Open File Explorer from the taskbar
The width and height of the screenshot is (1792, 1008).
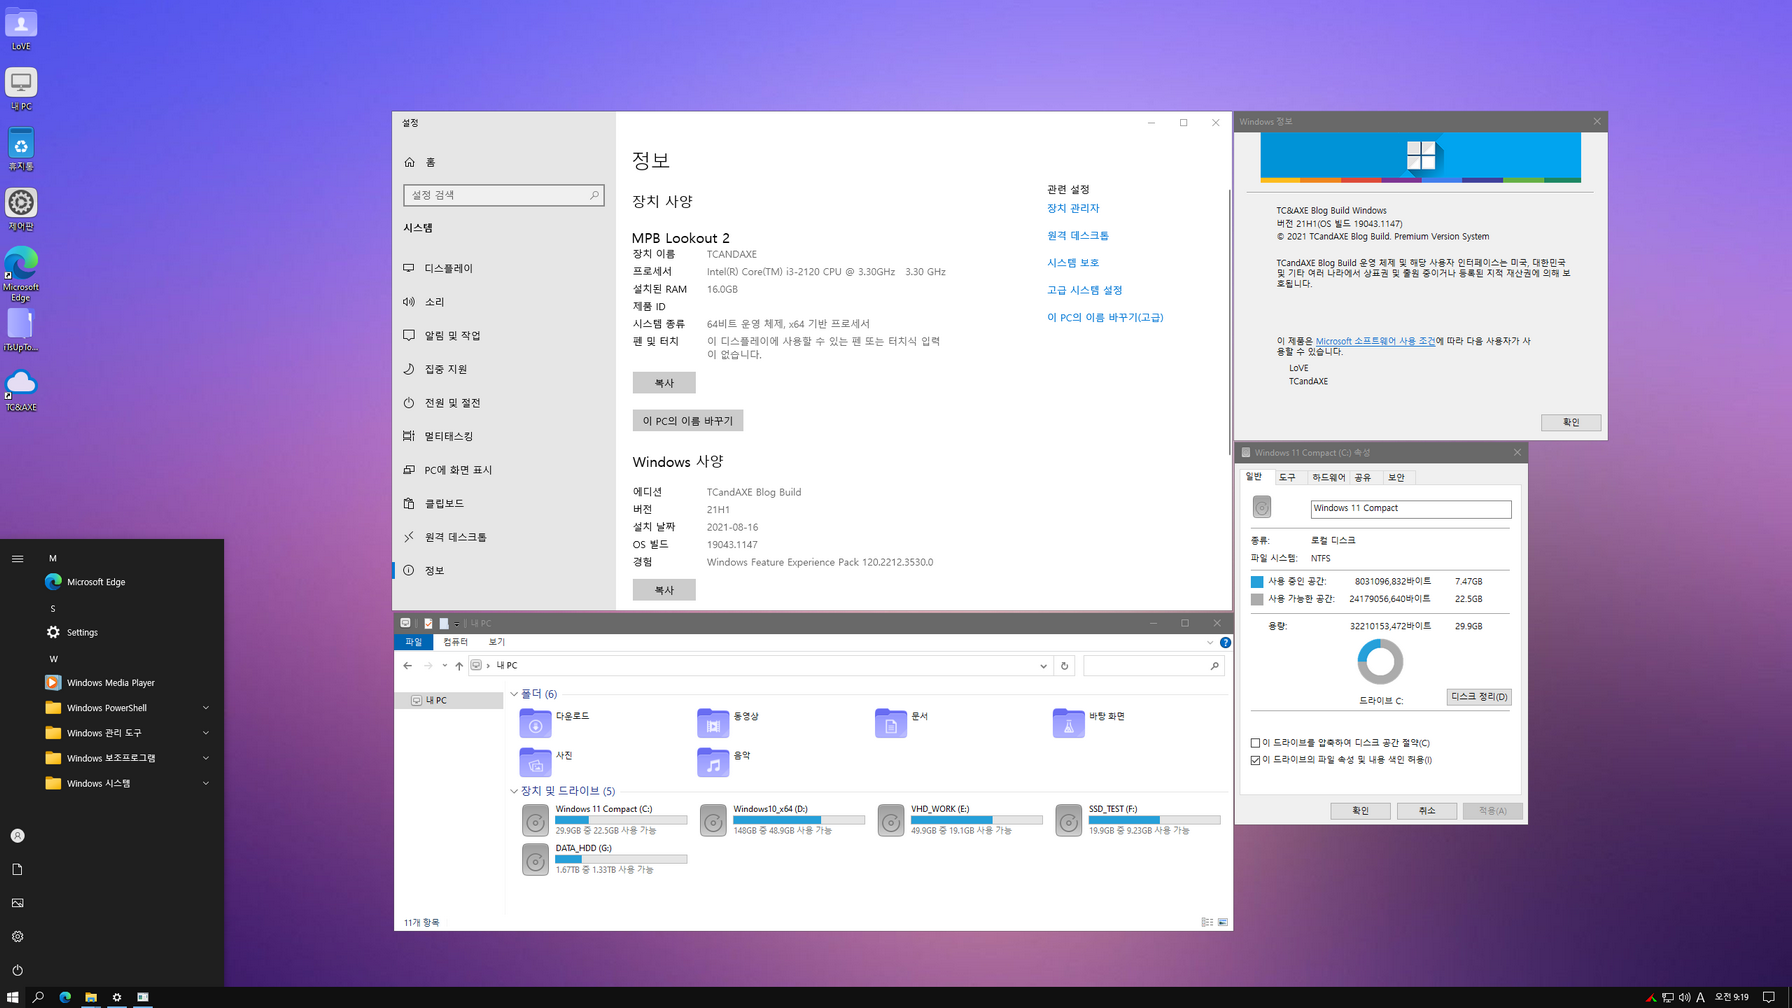pyautogui.click(x=91, y=997)
